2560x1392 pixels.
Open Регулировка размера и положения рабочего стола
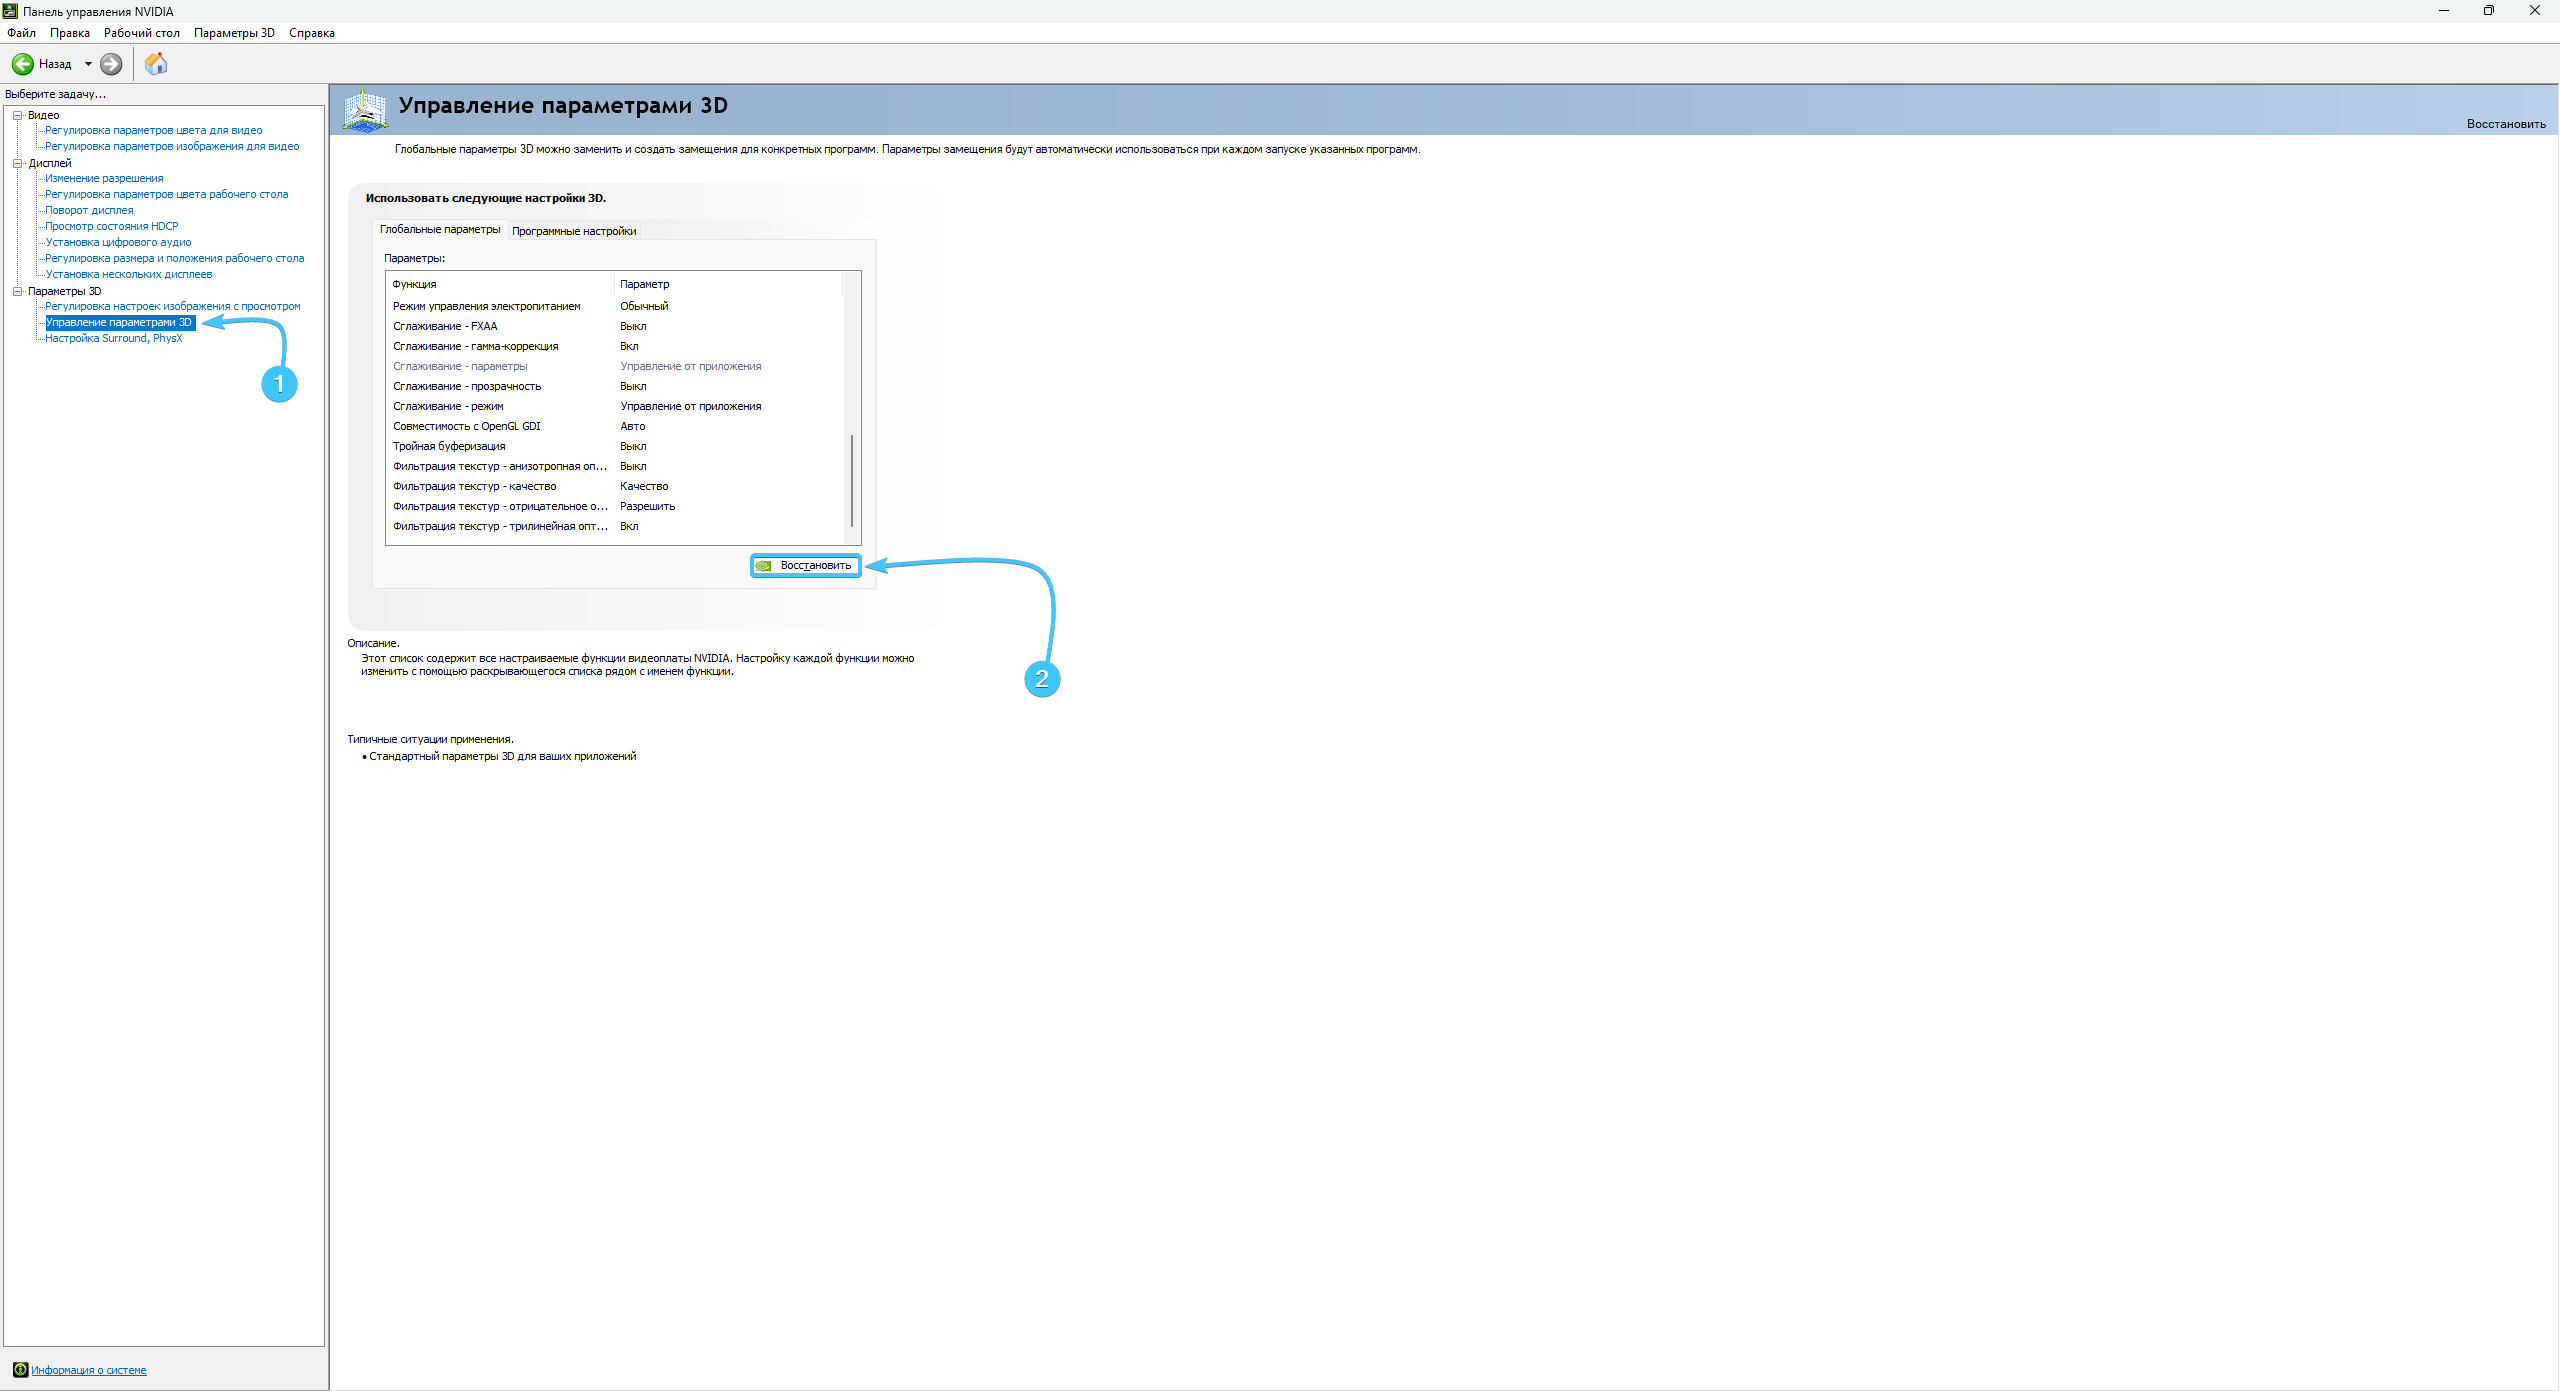175,258
